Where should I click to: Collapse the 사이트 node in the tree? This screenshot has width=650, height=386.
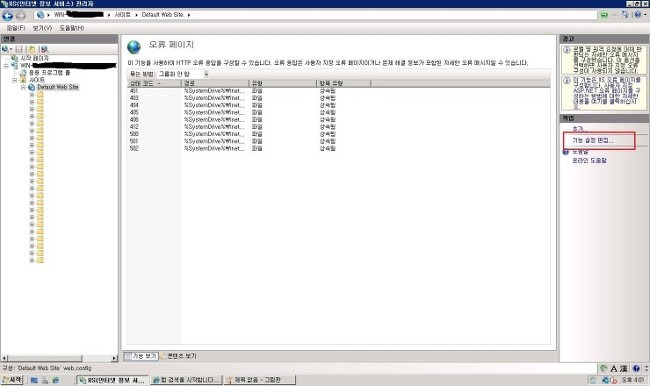[x=15, y=80]
